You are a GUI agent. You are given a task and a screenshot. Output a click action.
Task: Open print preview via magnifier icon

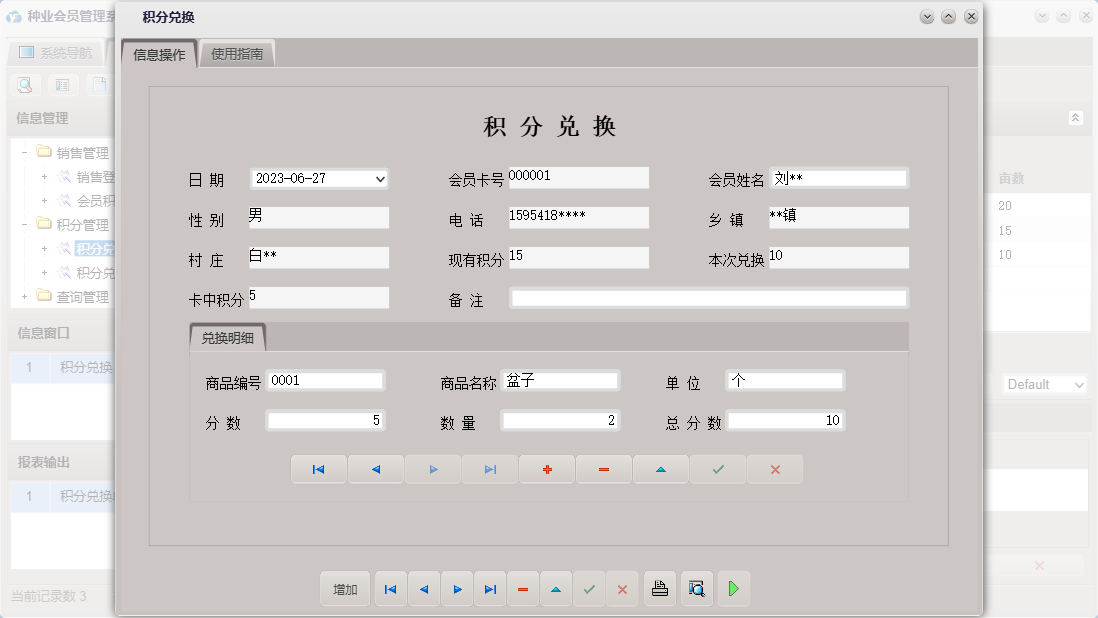(697, 589)
